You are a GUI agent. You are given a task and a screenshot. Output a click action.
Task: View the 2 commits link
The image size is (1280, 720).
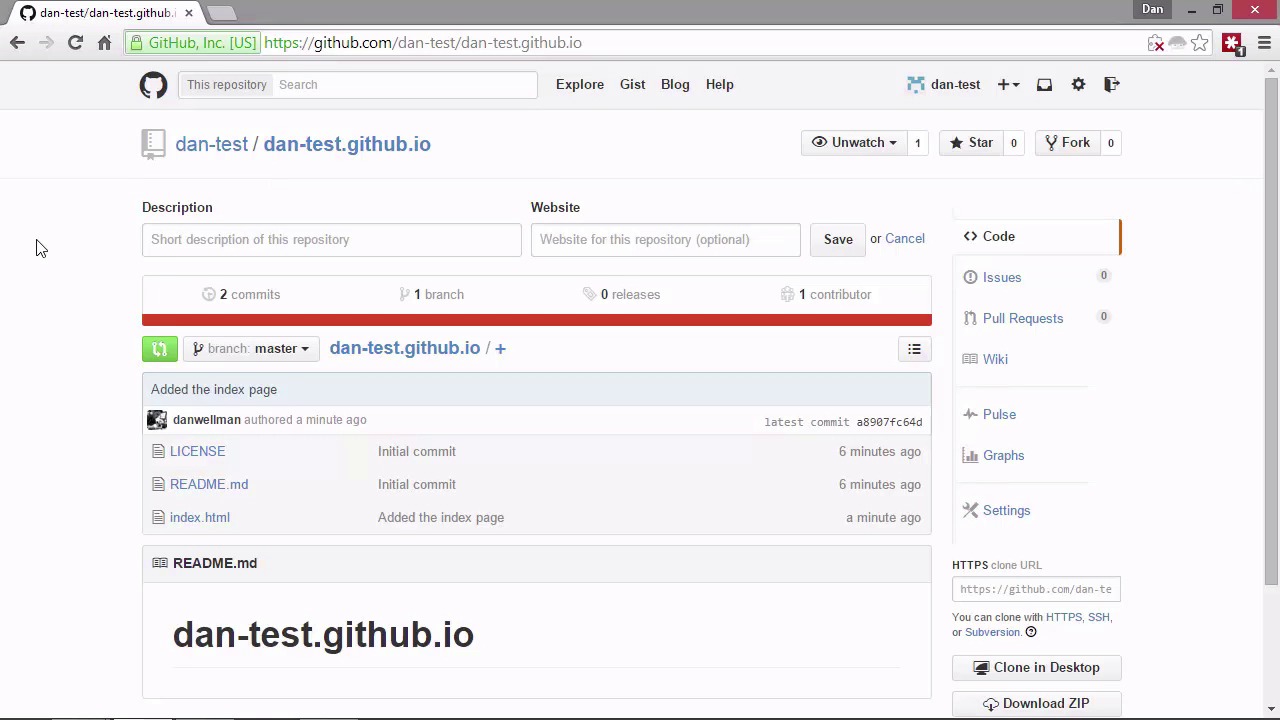tap(241, 295)
